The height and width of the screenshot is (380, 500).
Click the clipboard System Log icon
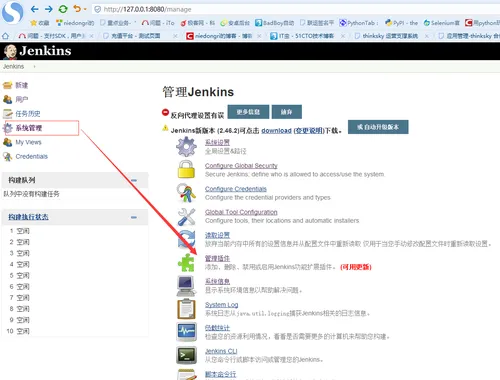186,309
